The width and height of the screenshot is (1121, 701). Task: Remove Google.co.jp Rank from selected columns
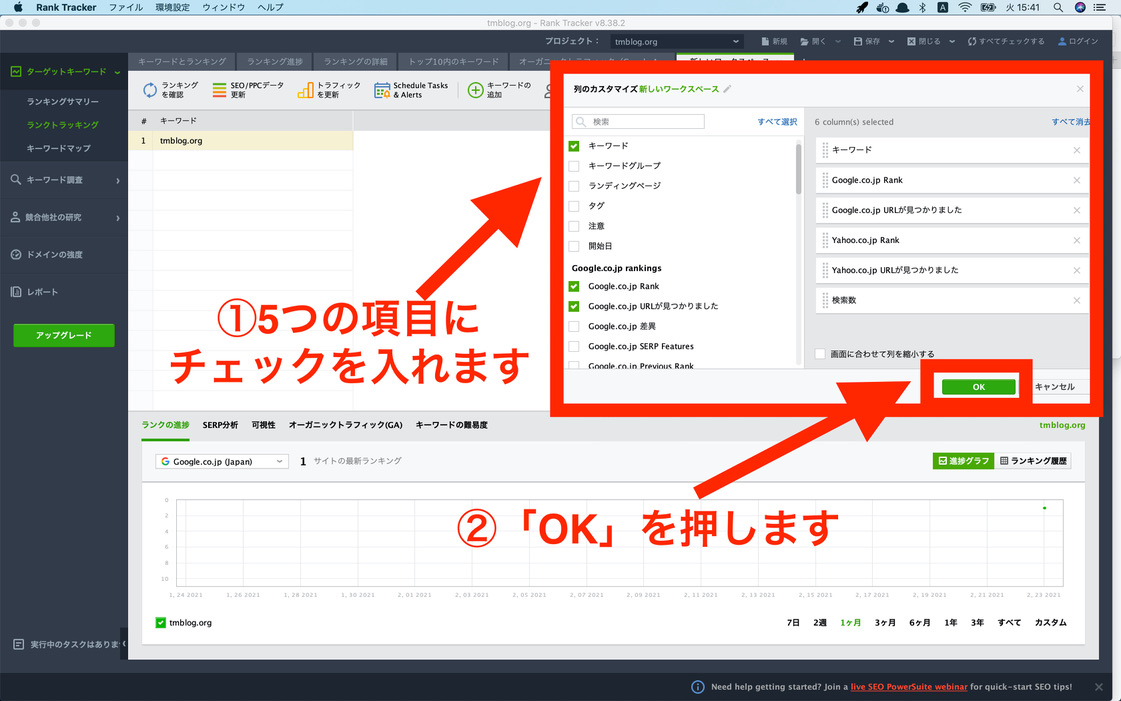[1077, 180]
